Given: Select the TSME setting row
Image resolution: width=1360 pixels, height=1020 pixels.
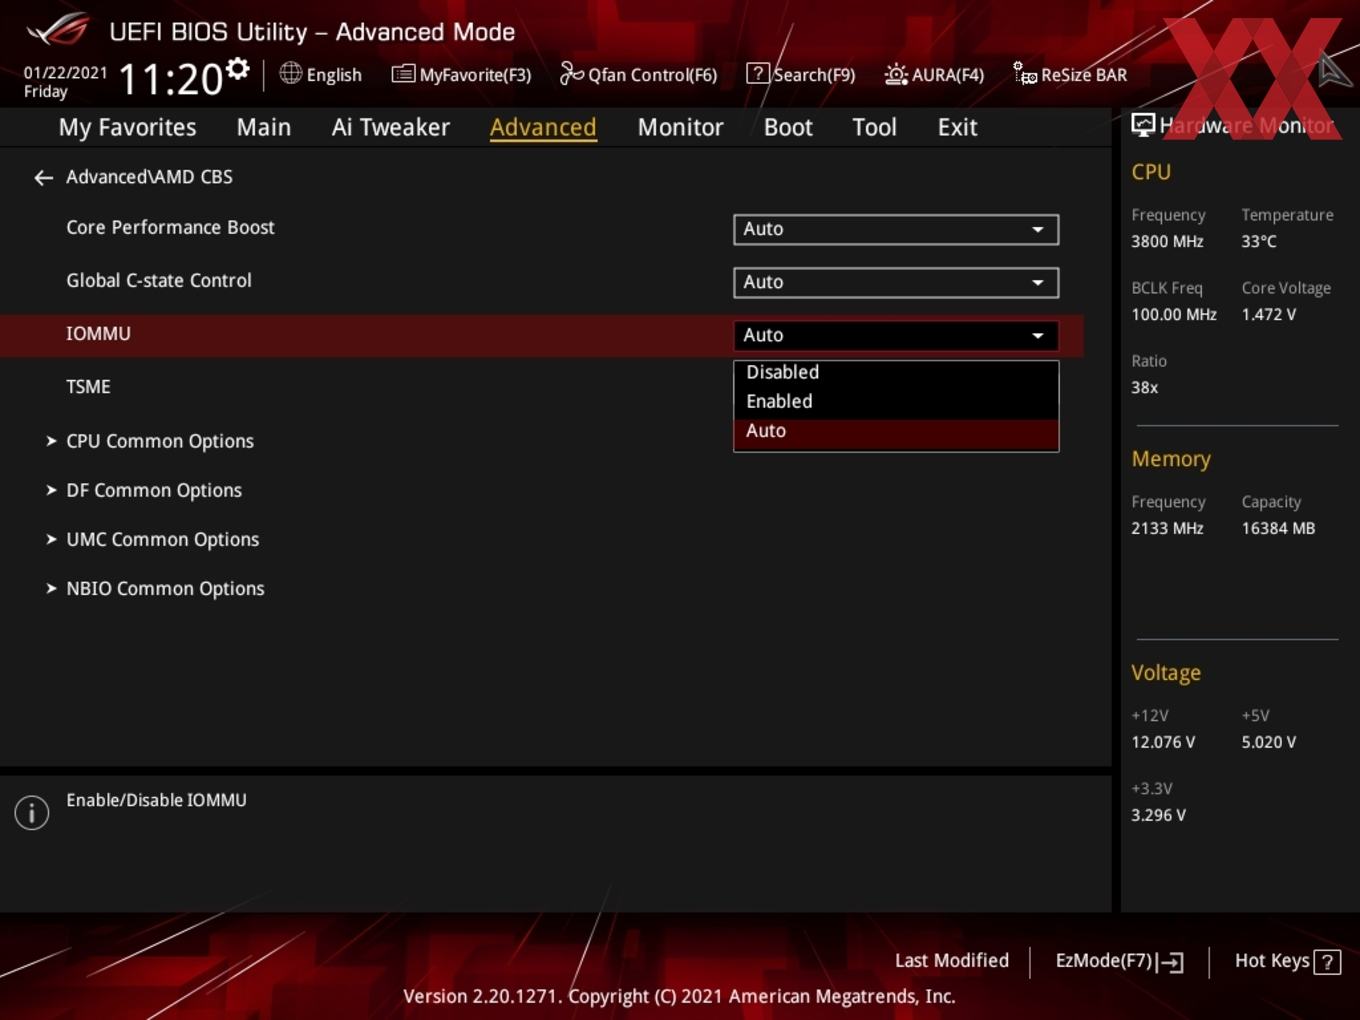Looking at the screenshot, I should tap(88, 387).
